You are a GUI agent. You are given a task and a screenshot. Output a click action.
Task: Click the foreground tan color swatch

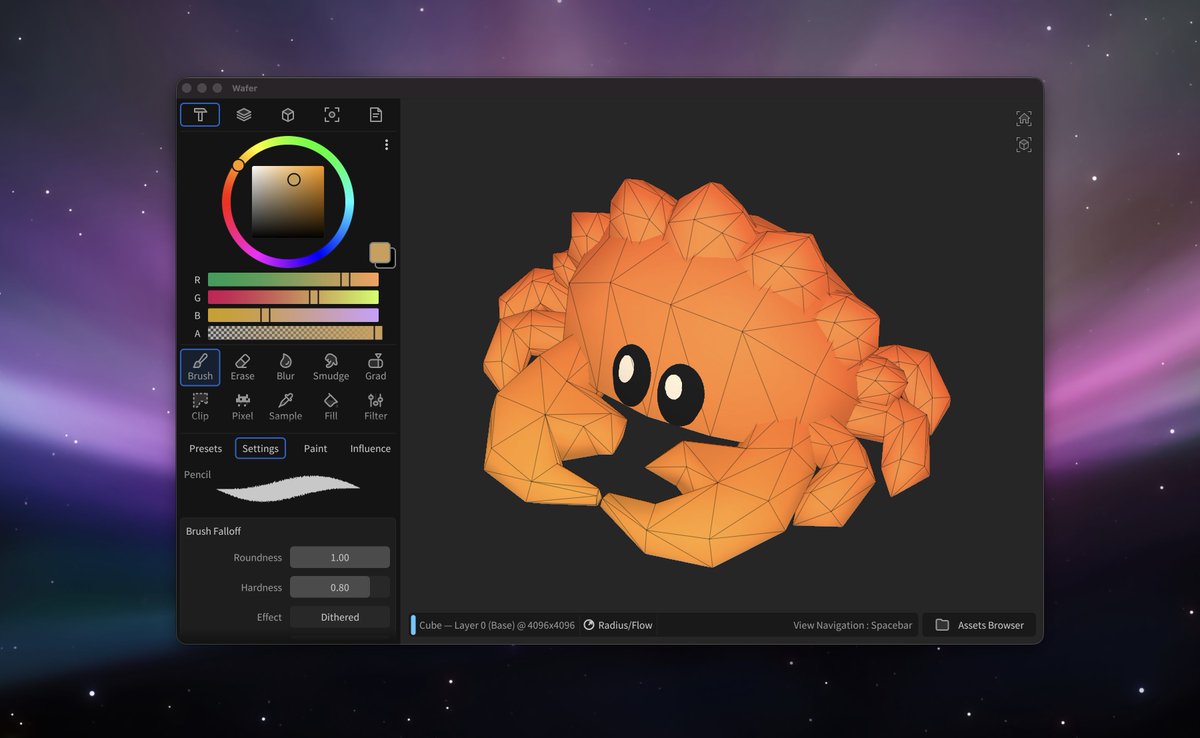(x=380, y=253)
